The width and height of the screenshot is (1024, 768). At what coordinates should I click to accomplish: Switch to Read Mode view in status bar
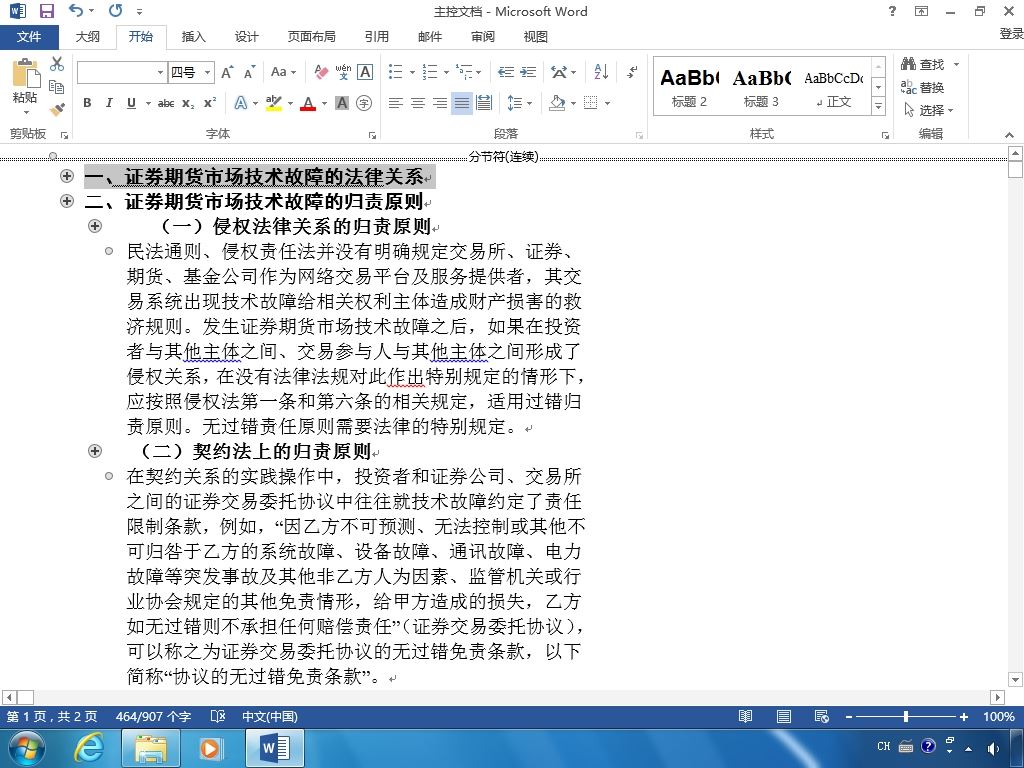[x=745, y=716]
